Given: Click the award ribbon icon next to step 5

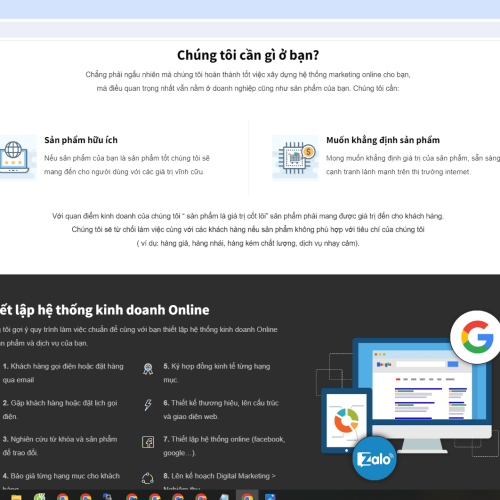Looking at the screenshot, I should pos(148,369).
